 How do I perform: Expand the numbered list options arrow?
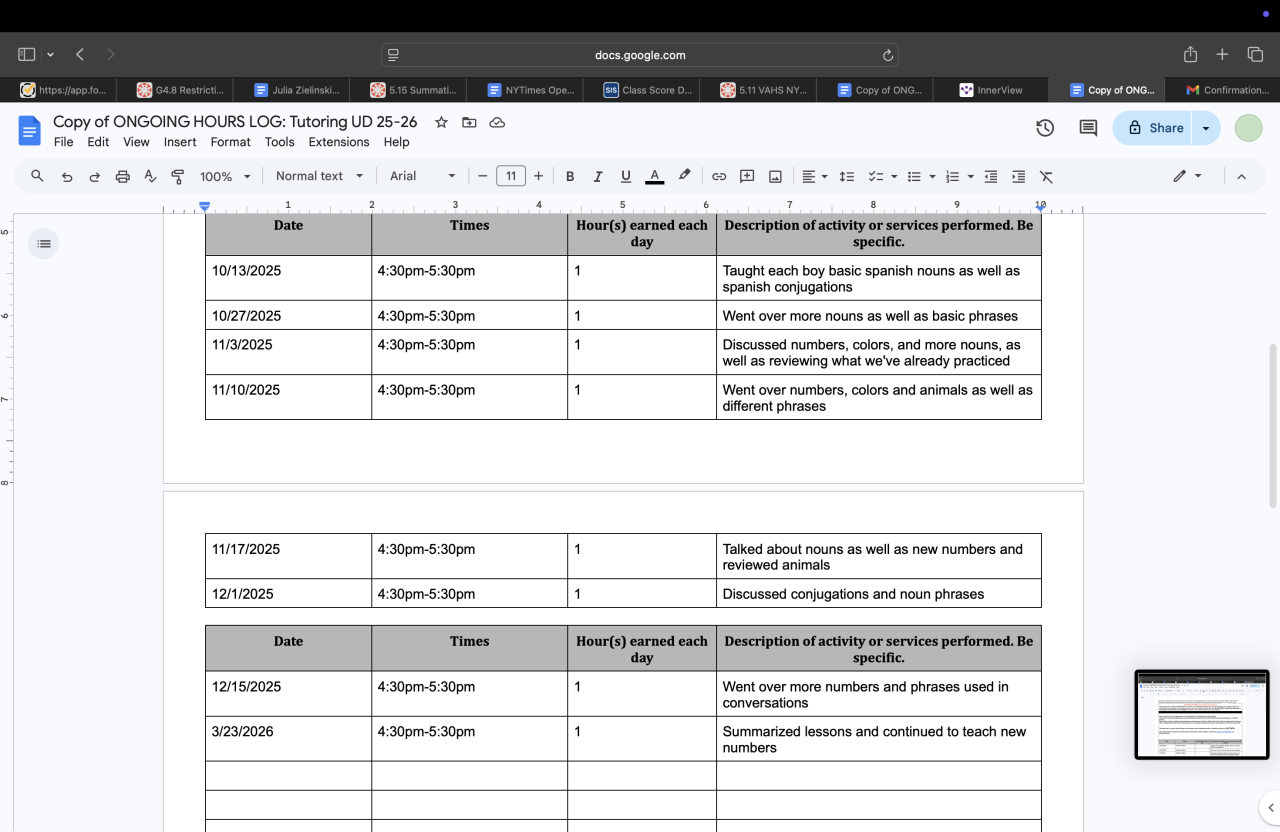[x=970, y=176]
